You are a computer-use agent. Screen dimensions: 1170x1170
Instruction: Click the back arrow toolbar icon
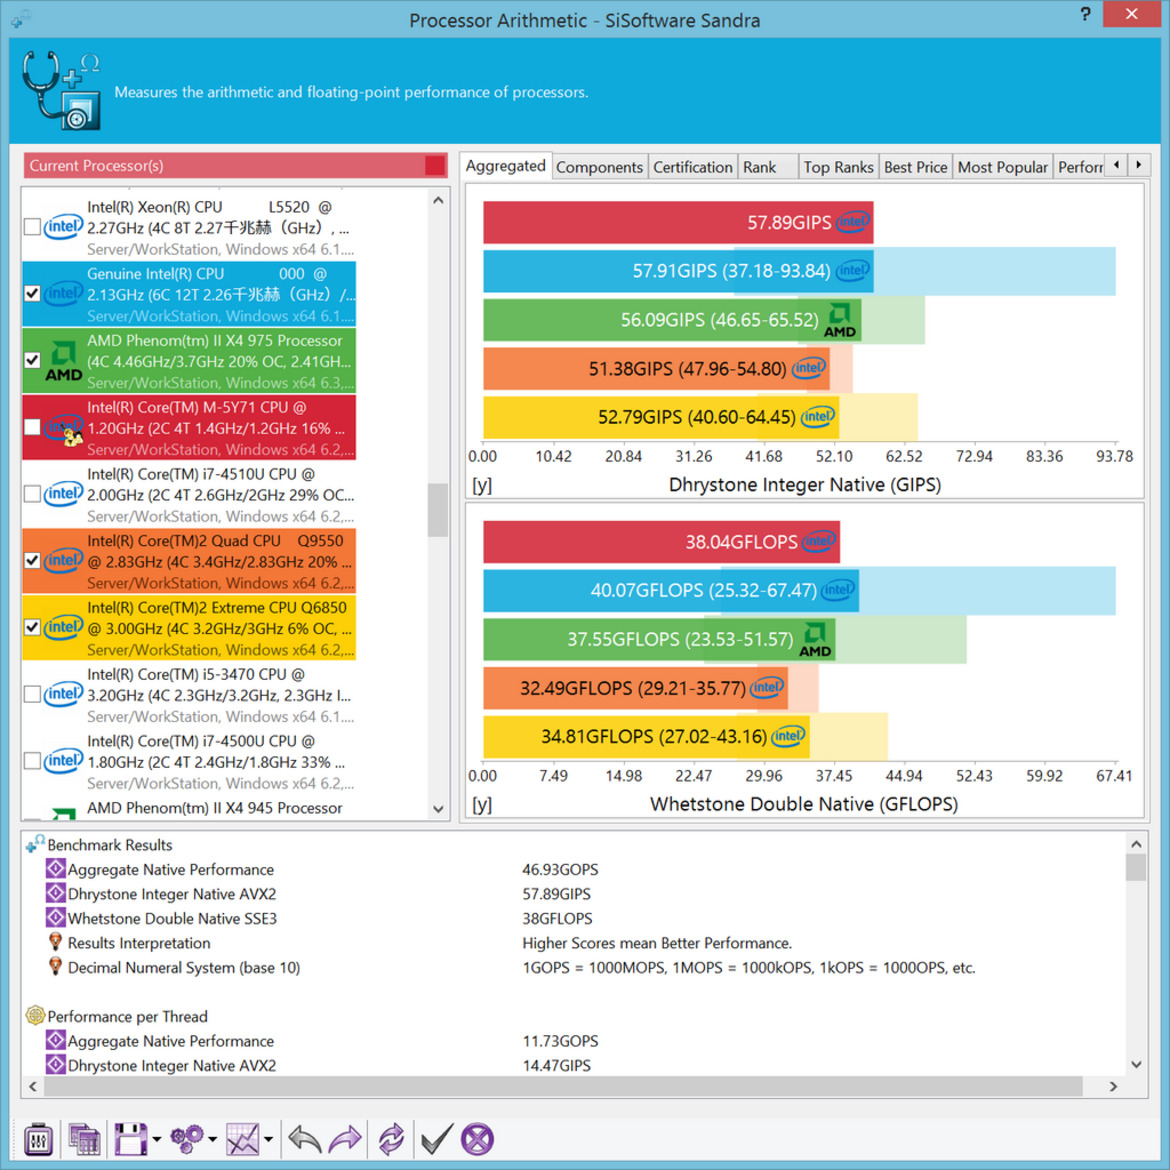(x=304, y=1139)
